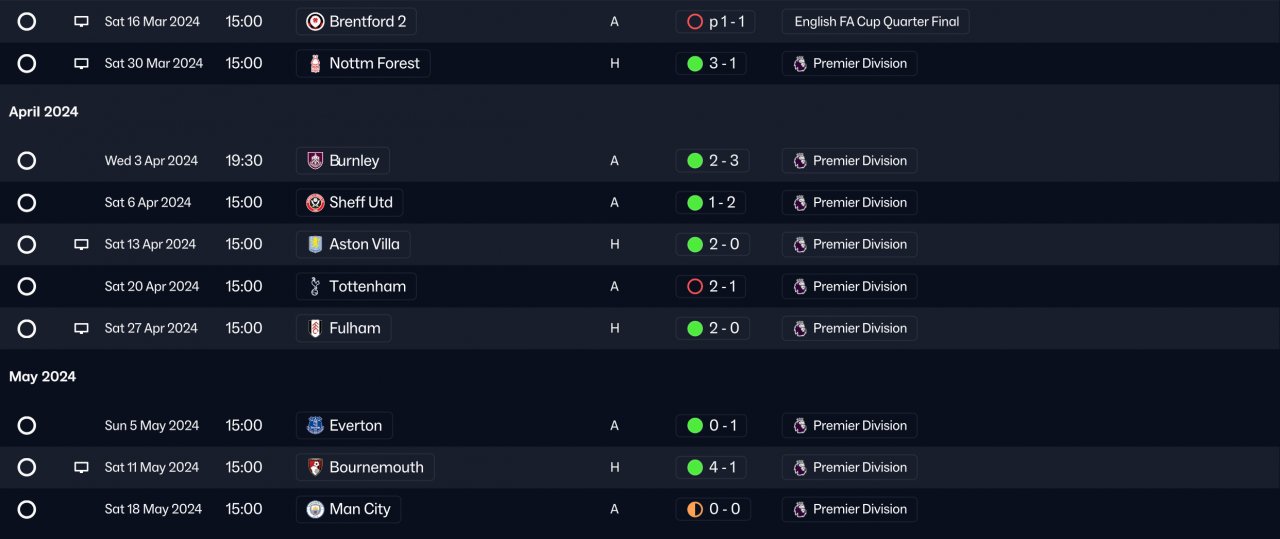Click the Brentford club crest icon
This screenshot has height=539, width=1280.
point(315,22)
